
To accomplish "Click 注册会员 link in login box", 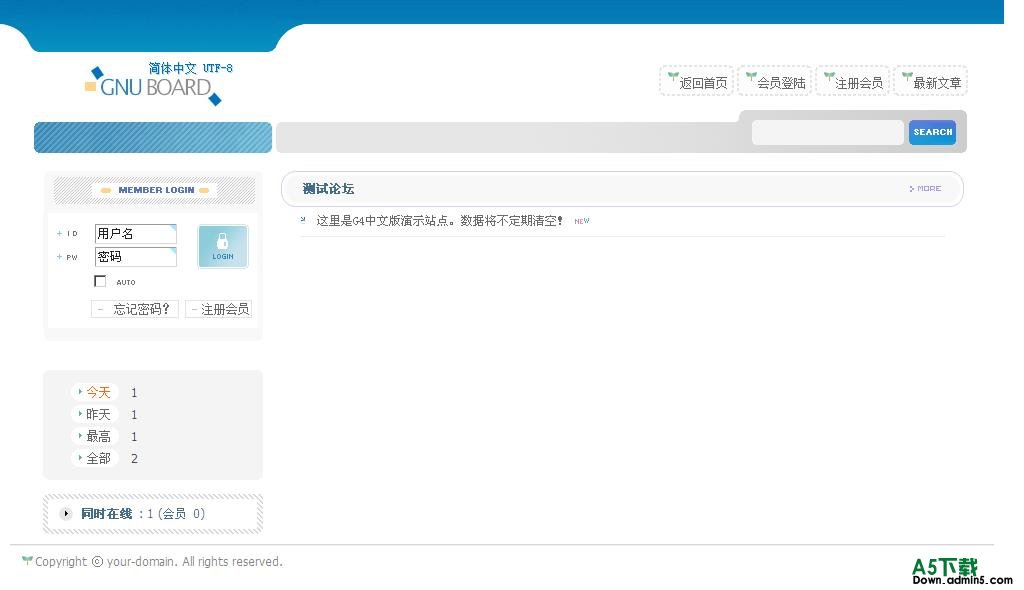I will click(221, 309).
